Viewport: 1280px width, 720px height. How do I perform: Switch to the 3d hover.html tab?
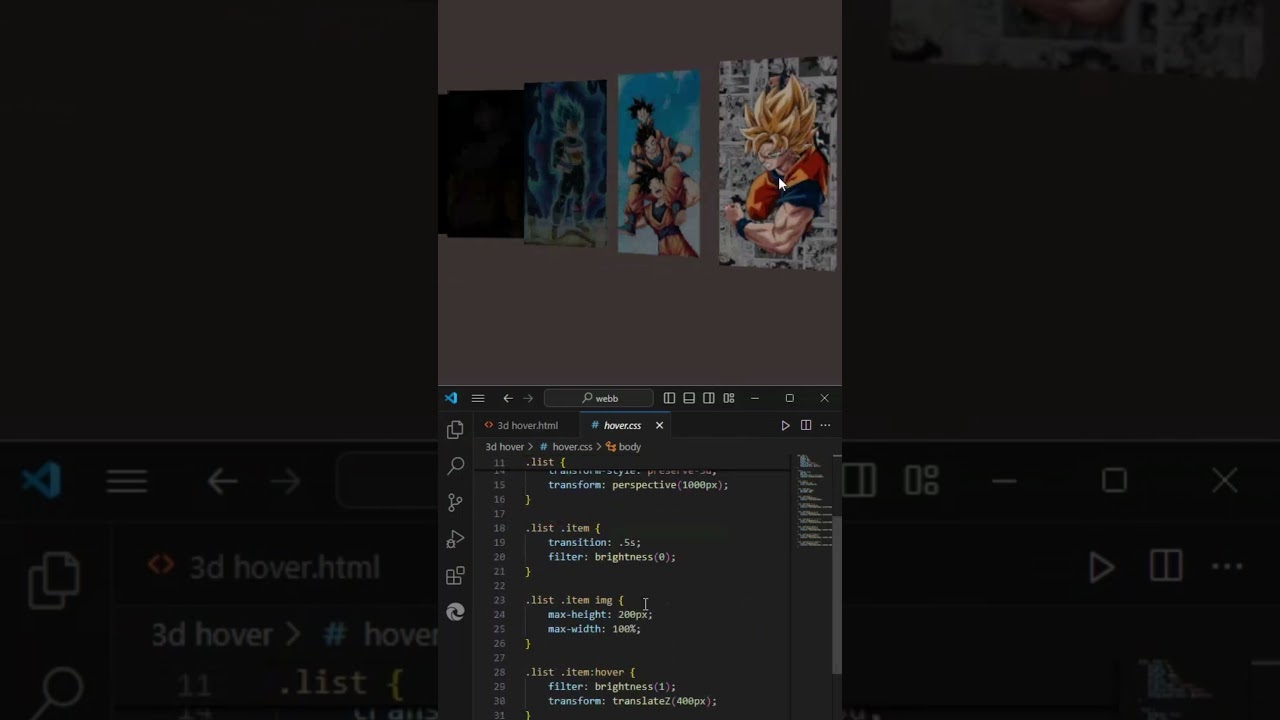coord(521,425)
